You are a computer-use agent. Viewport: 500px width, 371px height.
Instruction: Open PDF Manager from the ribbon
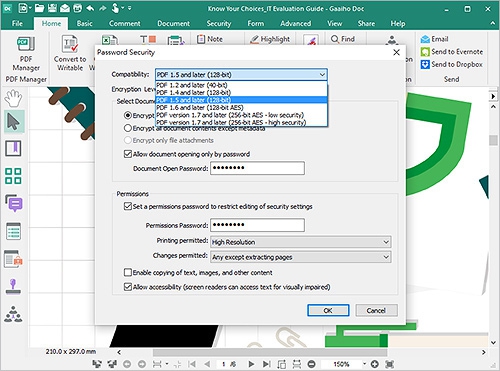click(26, 53)
